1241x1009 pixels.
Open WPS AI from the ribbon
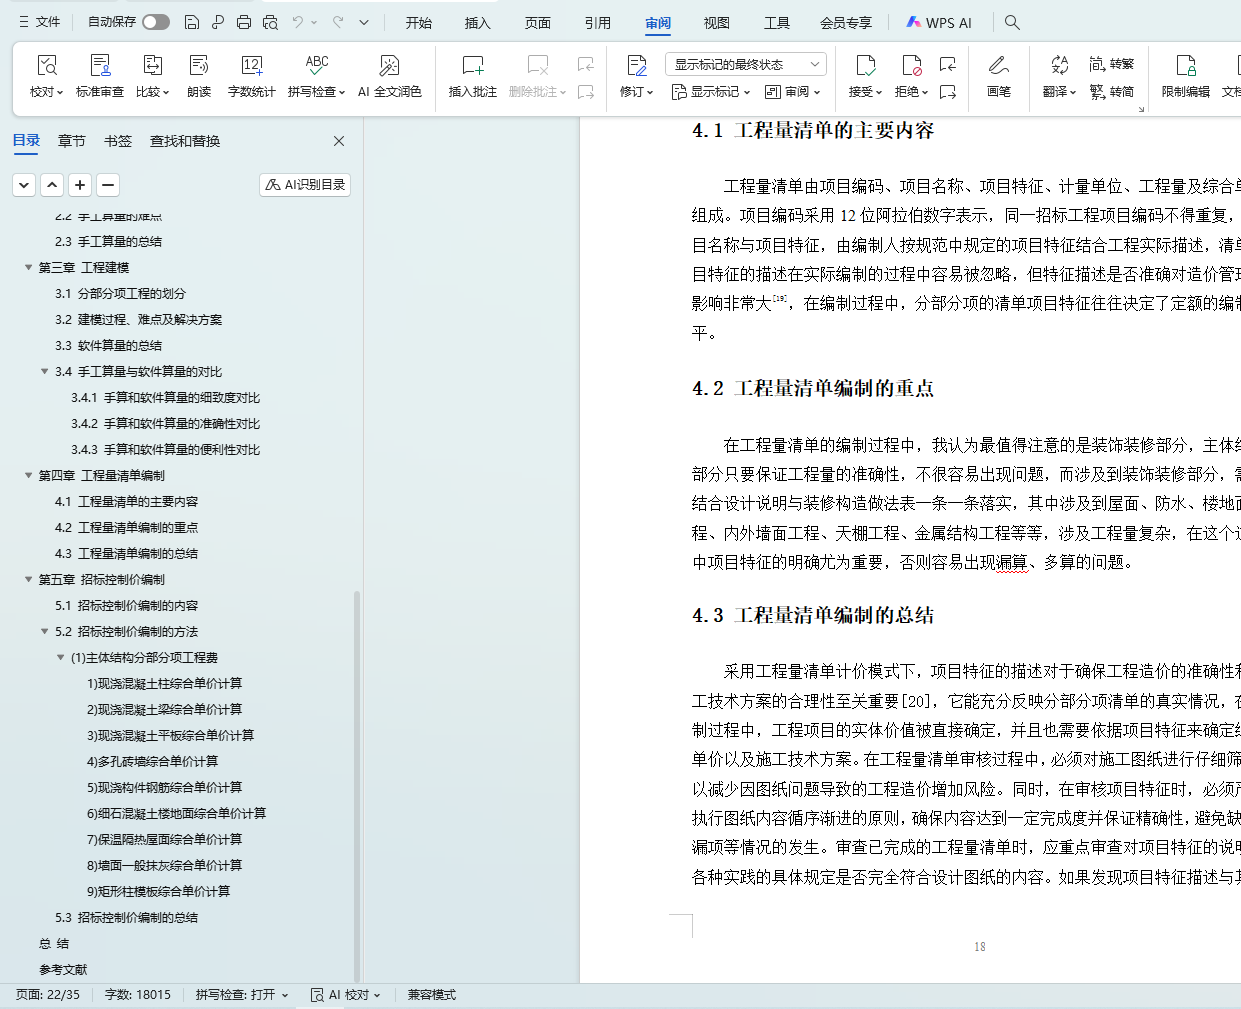click(x=939, y=23)
